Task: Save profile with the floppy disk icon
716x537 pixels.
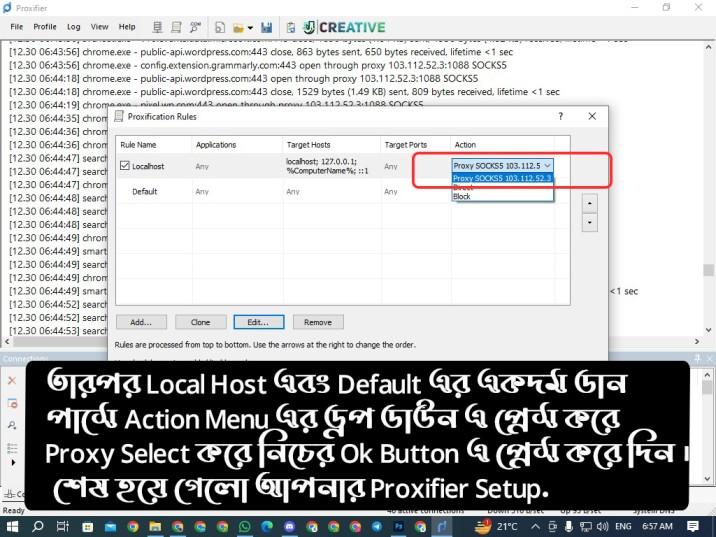Action: click(267, 27)
